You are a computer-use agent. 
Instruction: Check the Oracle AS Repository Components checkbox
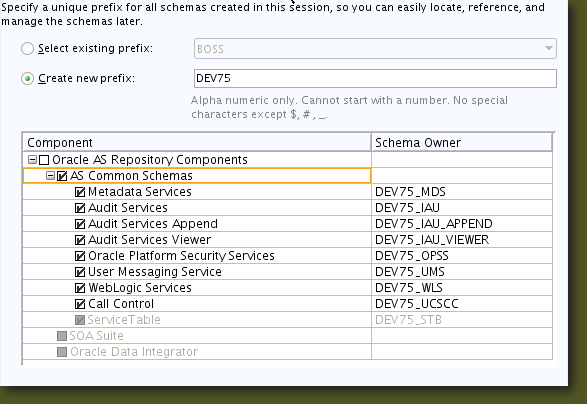[x=44, y=160]
